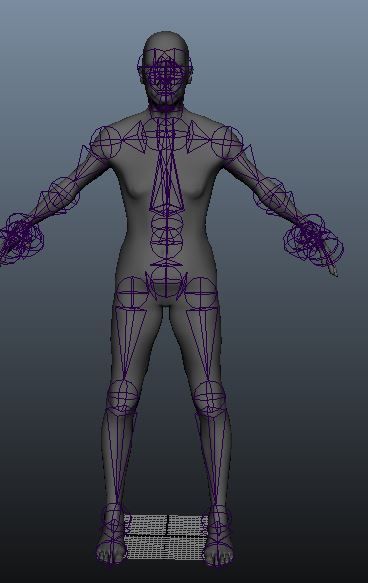Pick the clavicle cone control on screen left
This screenshot has width=368, height=583.
133,138
